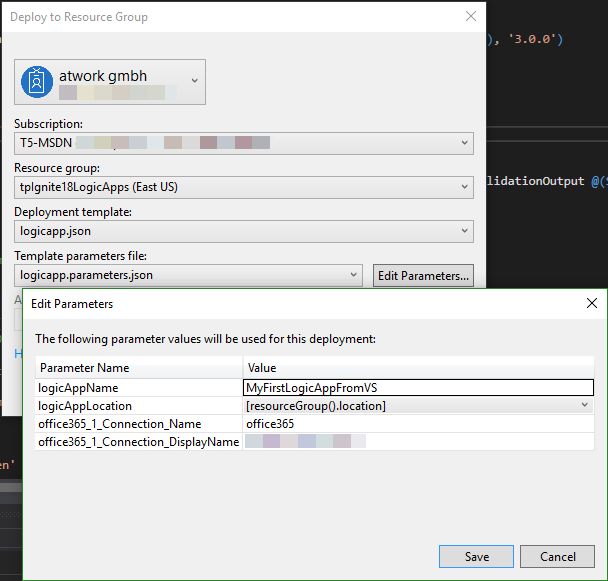Open the Subscription dropdown
This screenshot has width=608, height=581.
coord(465,143)
